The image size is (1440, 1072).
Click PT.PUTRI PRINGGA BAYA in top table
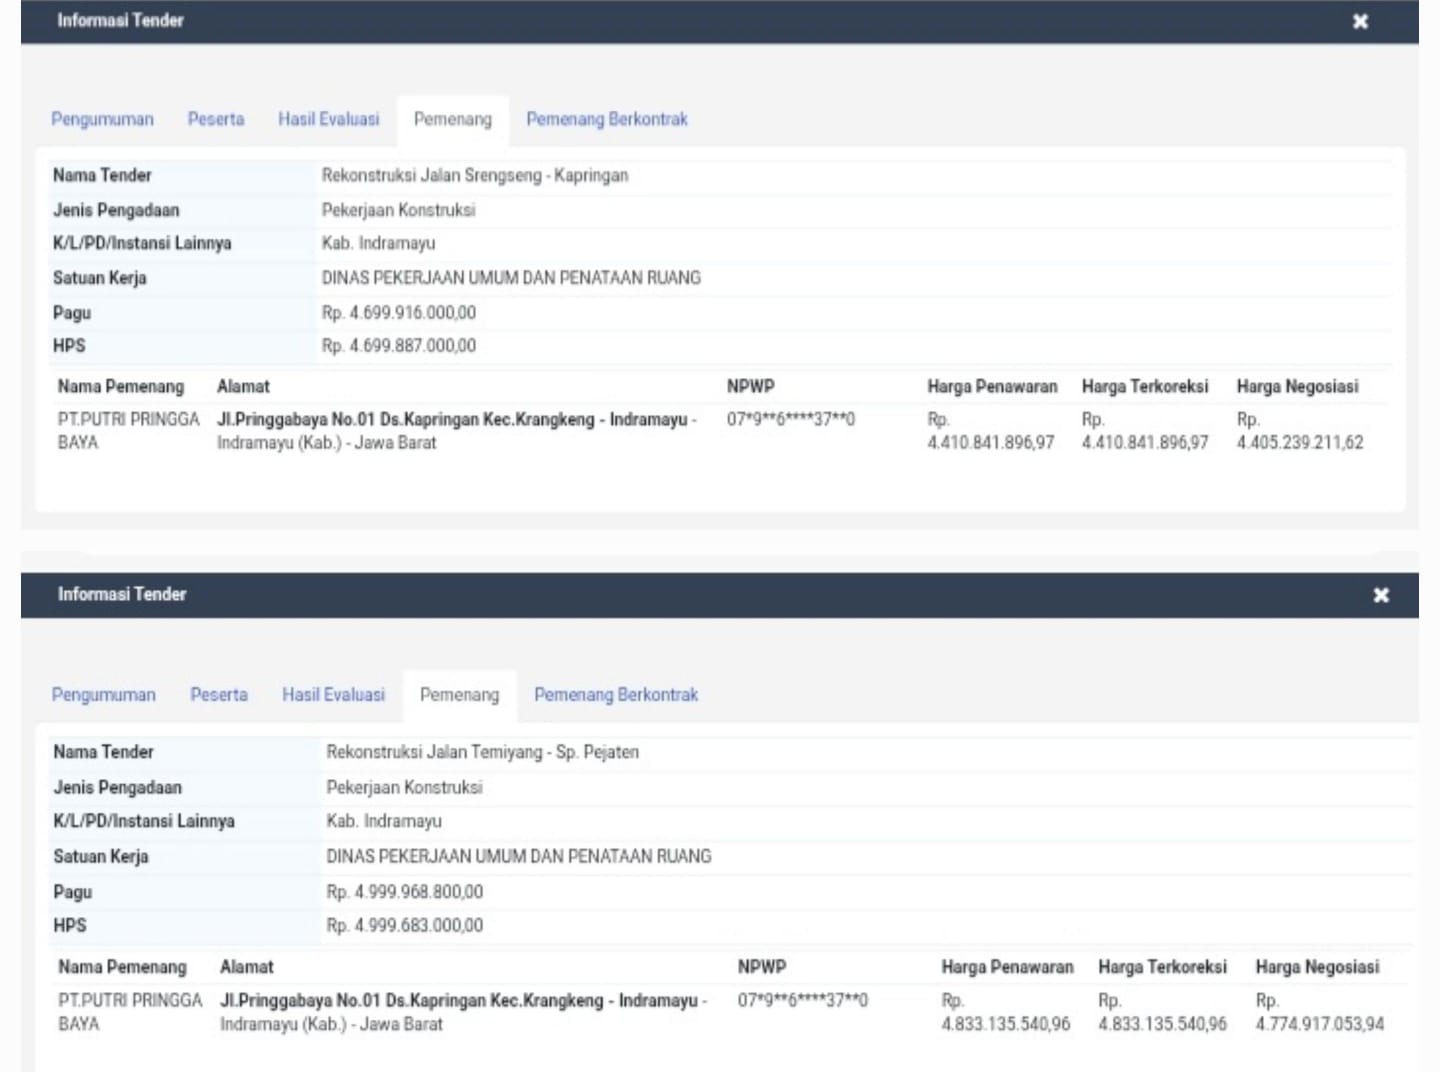click(x=128, y=431)
